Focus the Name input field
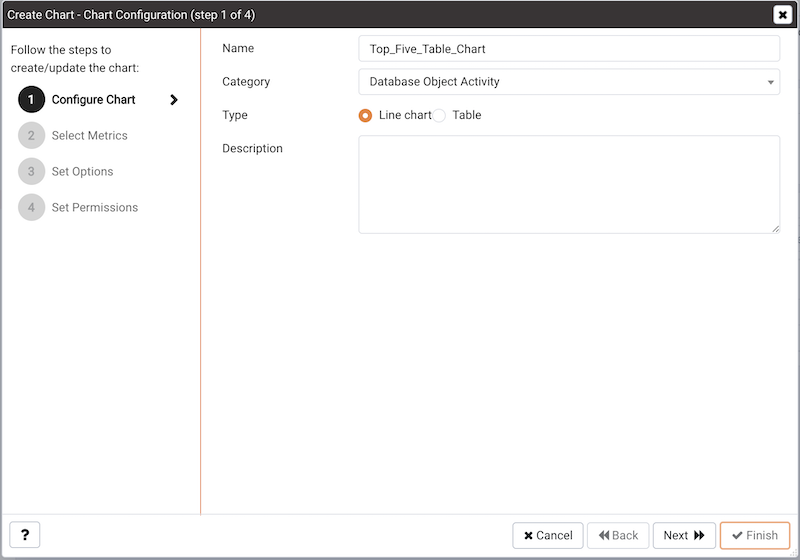Viewport: 800px width, 560px height. [569, 48]
